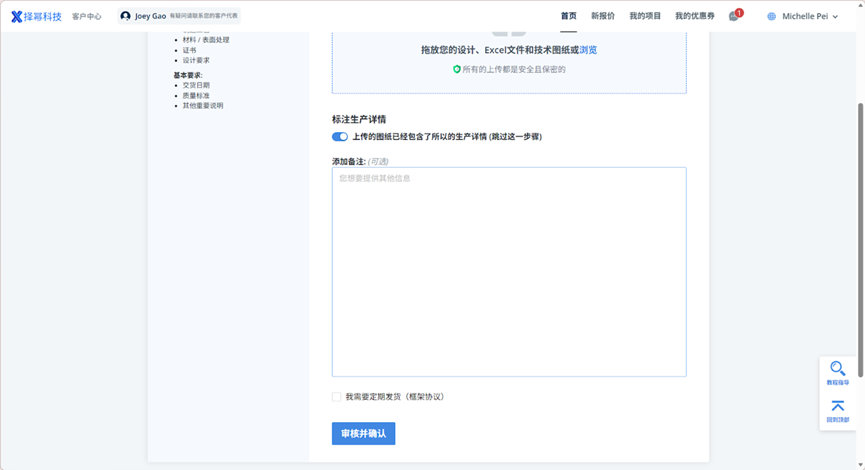Open the notification bell with red badge
This screenshot has width=865, height=470.
click(x=734, y=16)
